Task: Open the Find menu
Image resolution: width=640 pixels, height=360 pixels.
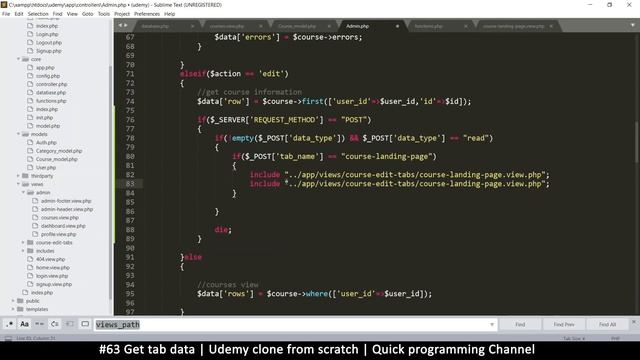Action: coord(58,14)
